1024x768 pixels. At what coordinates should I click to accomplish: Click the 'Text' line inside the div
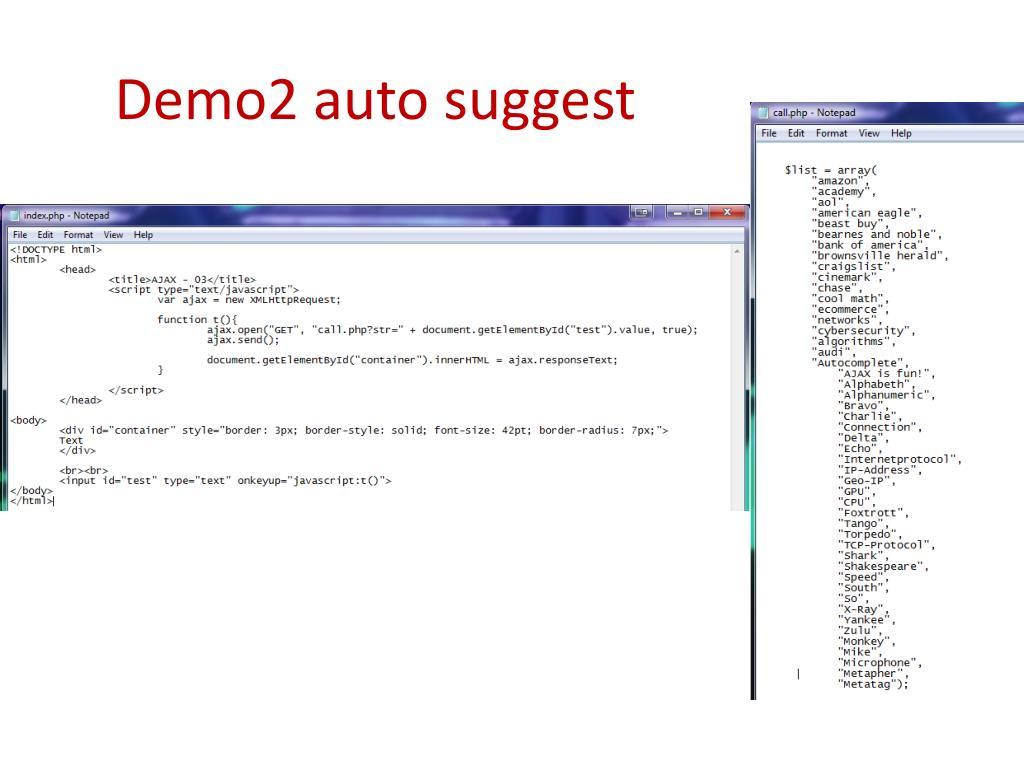pyautogui.click(x=71, y=440)
